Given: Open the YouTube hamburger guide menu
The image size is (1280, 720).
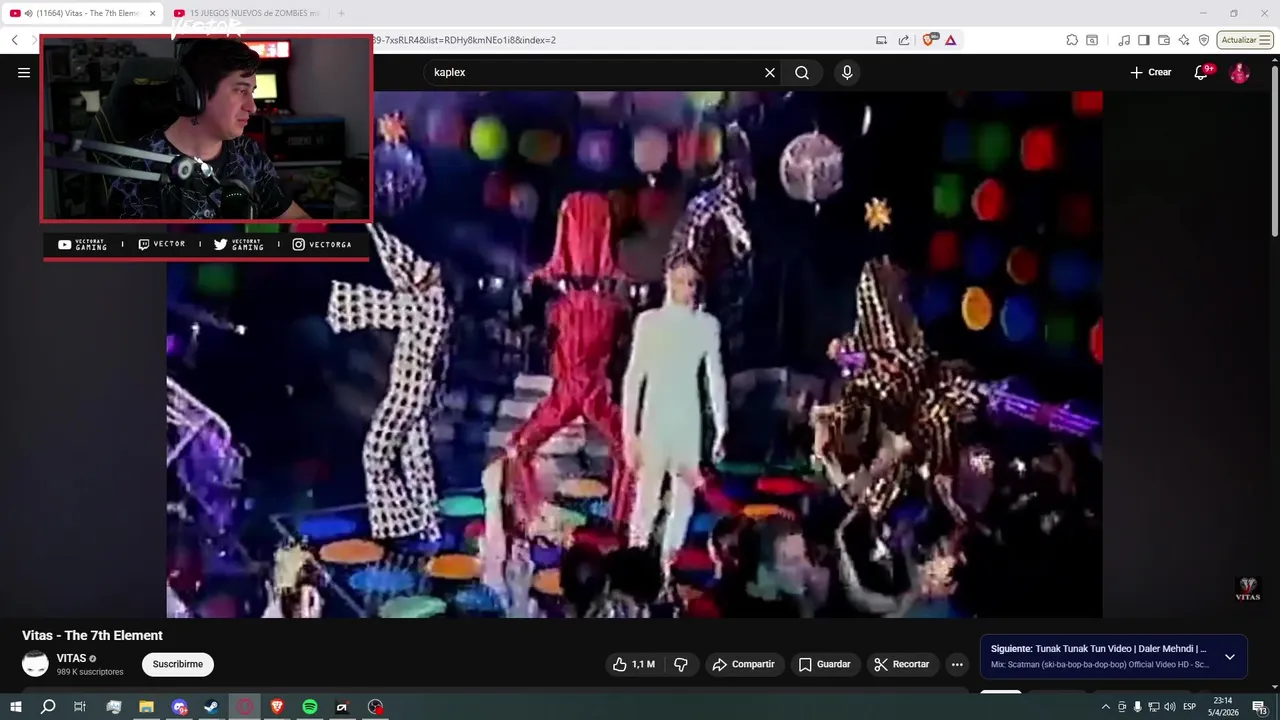Looking at the screenshot, I should (x=24, y=72).
